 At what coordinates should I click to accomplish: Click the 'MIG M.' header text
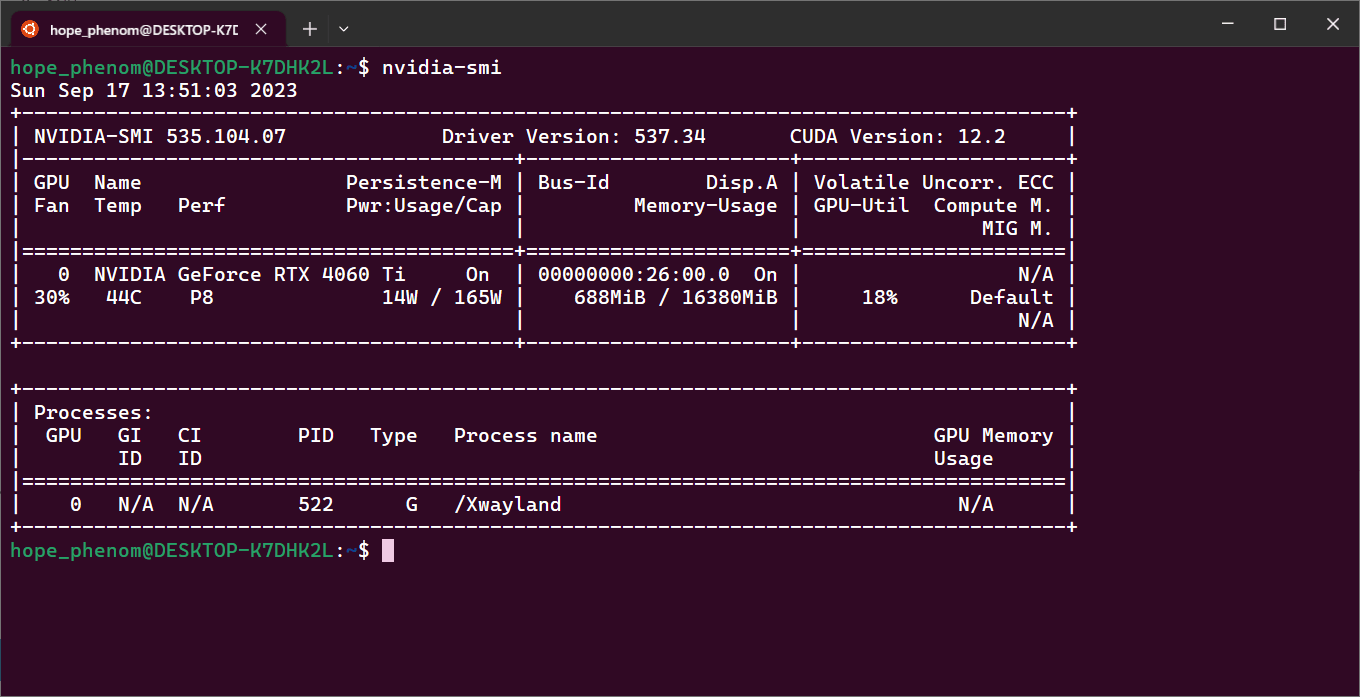click(x=1017, y=229)
